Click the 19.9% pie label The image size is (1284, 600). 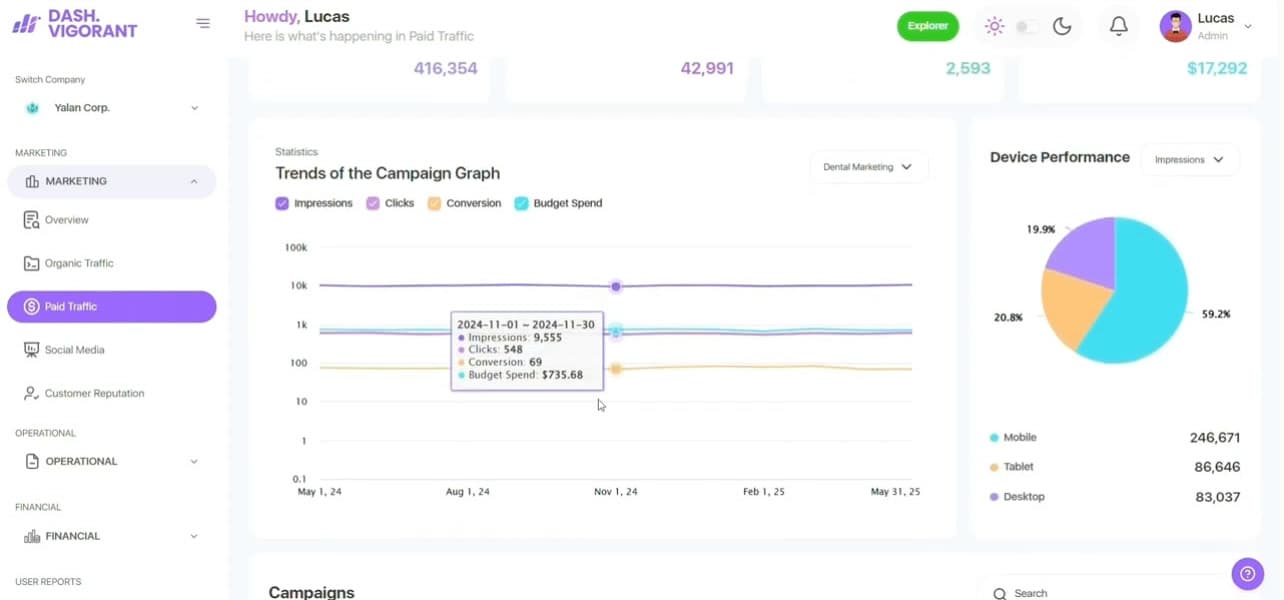[1040, 229]
